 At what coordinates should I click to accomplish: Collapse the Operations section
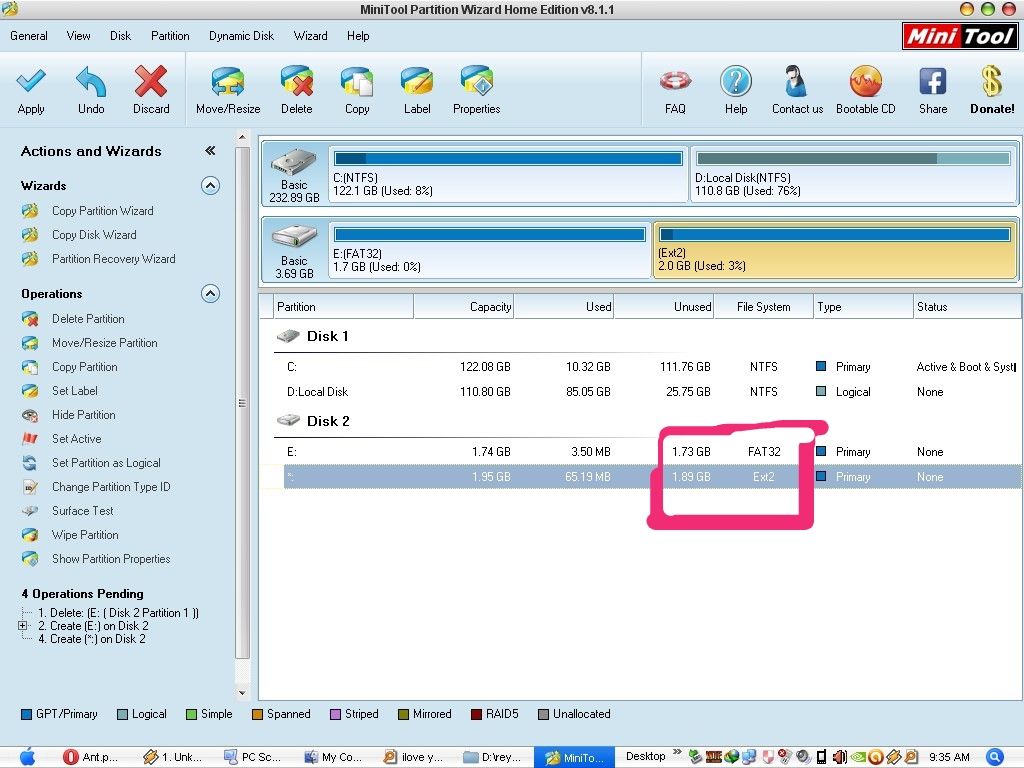210,294
